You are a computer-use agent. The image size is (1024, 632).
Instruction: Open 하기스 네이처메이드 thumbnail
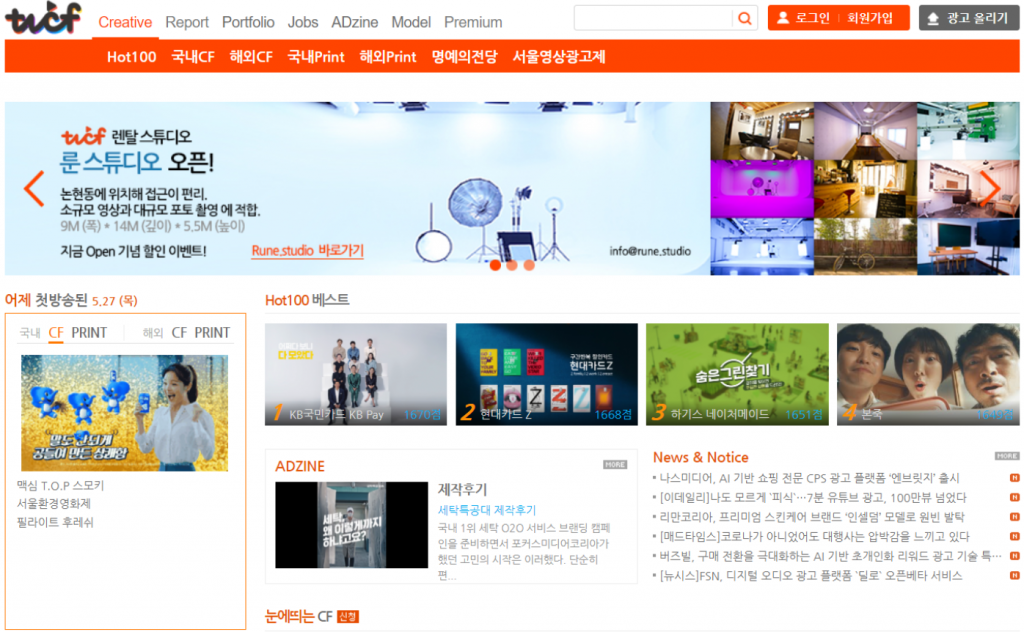pyautogui.click(x=737, y=374)
